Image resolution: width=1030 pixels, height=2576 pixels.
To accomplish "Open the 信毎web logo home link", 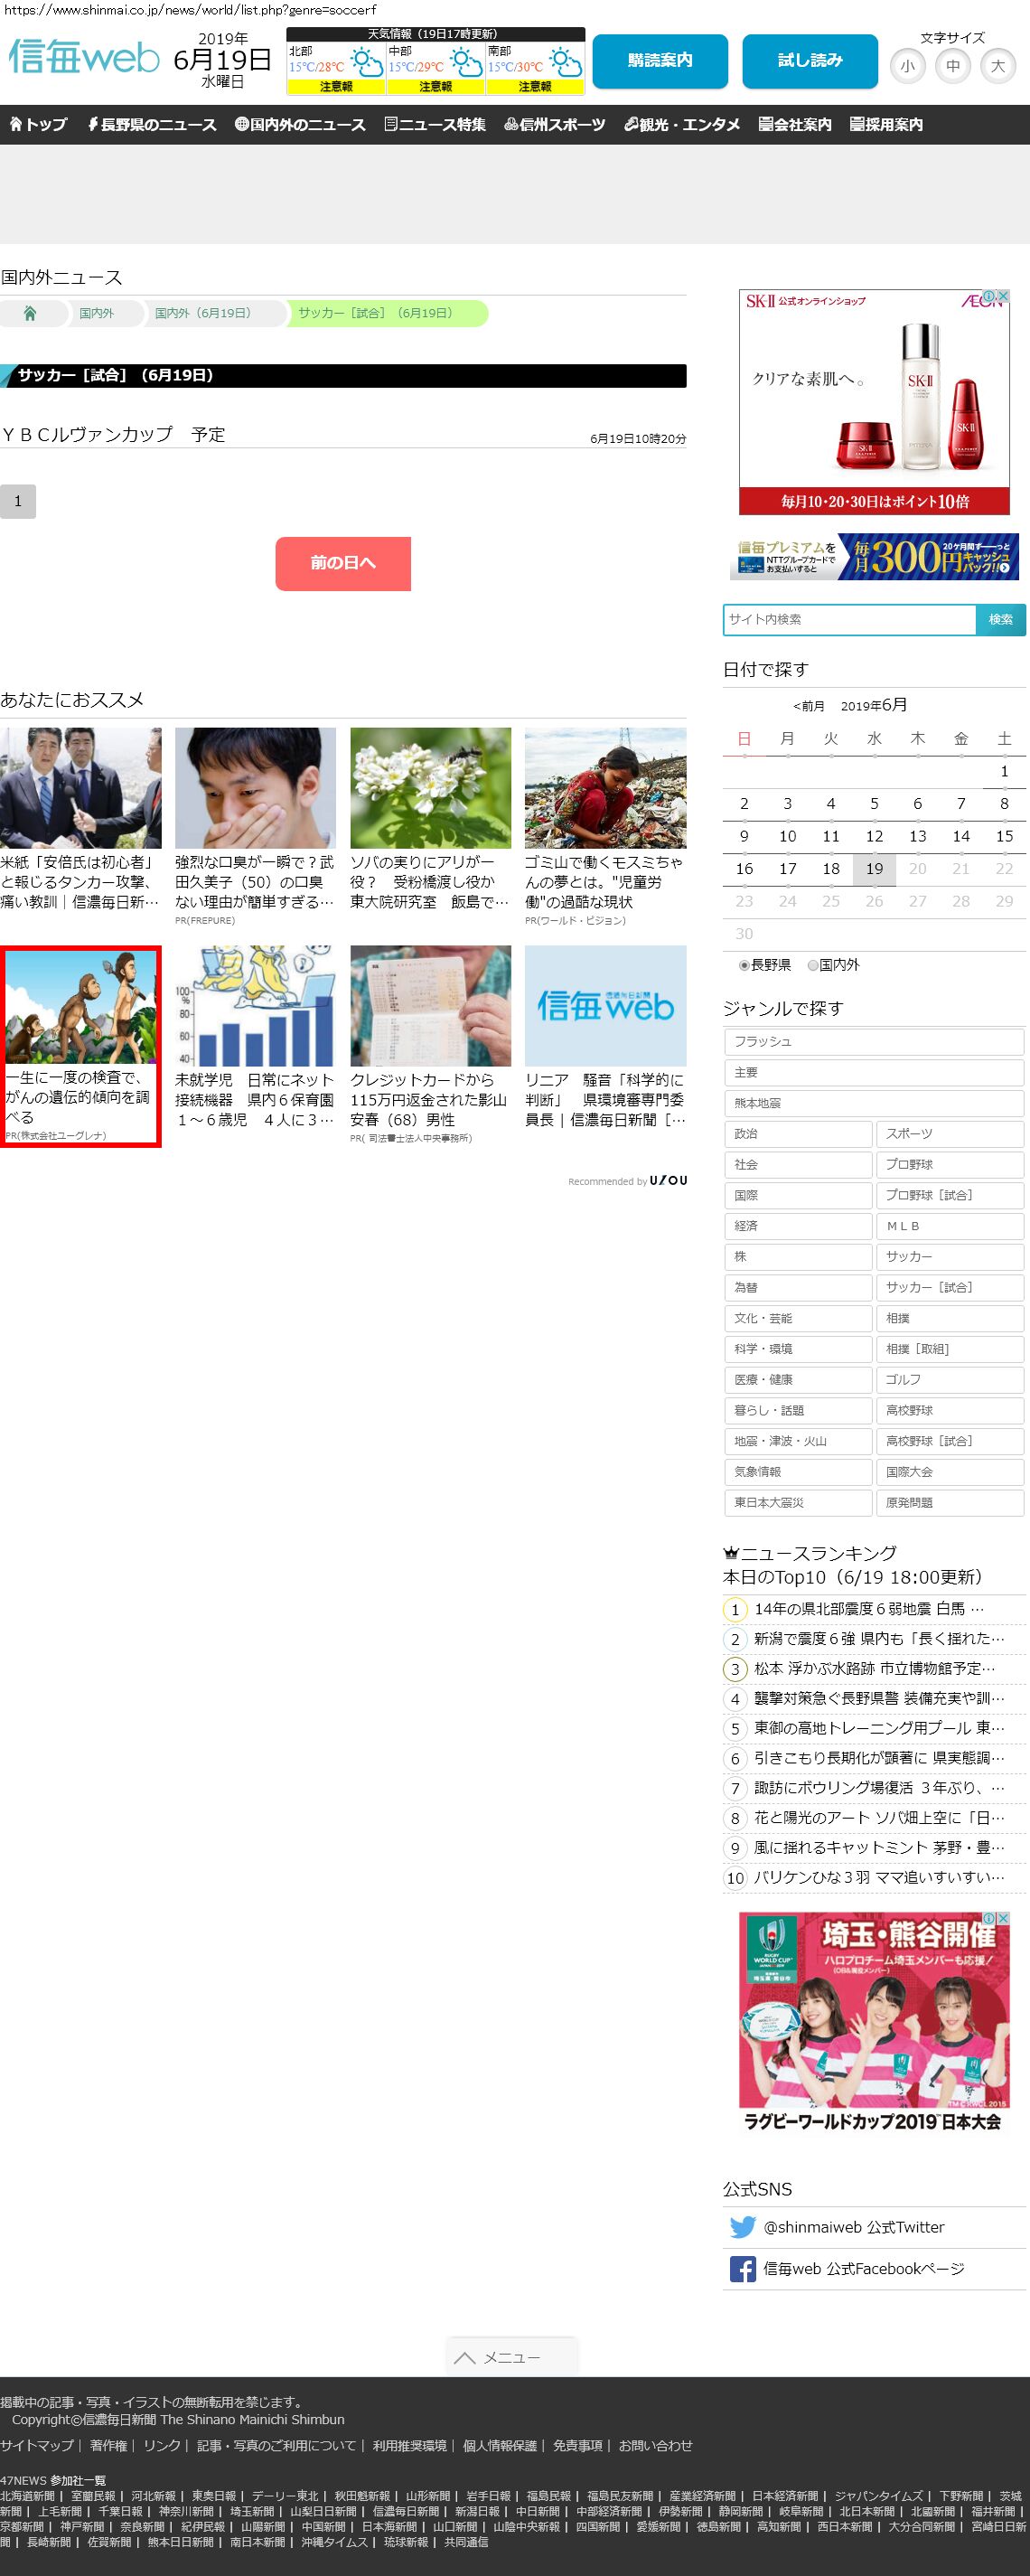I will [x=84, y=57].
